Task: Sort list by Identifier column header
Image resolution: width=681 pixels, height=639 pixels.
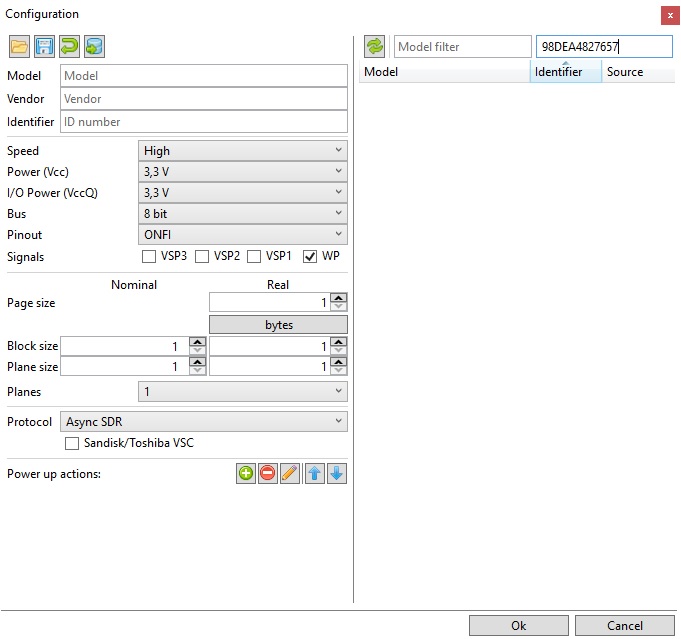Action: [x=565, y=72]
